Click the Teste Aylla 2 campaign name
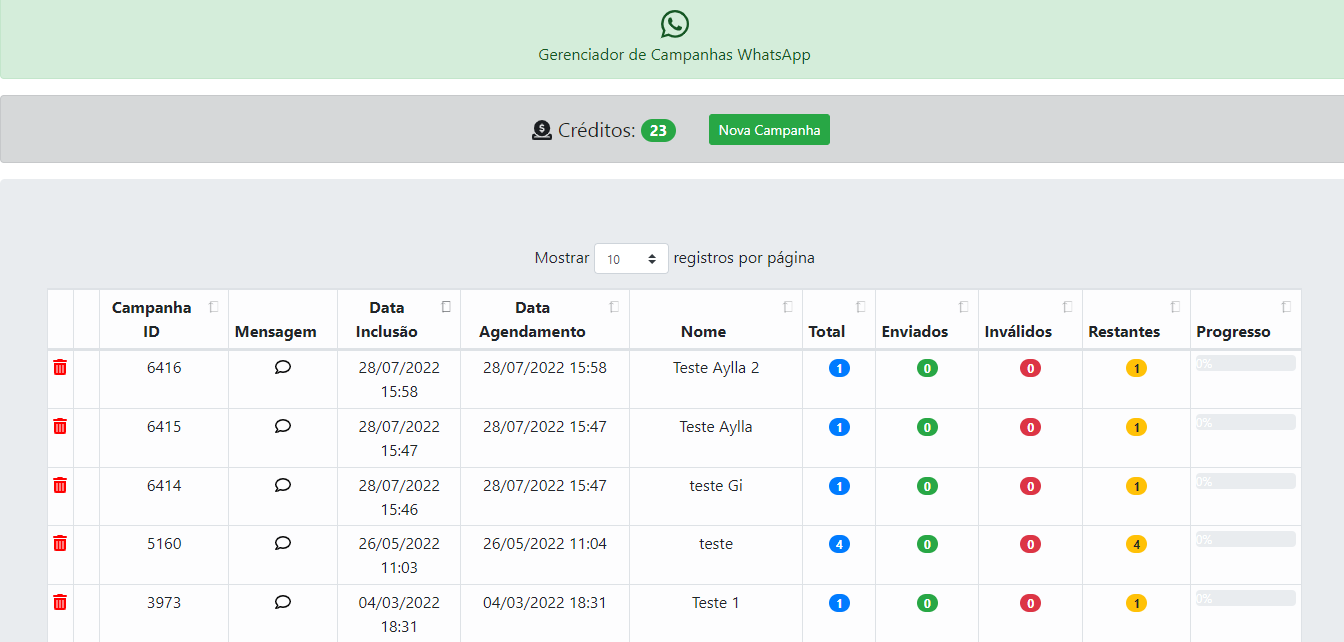Screen dimensions: 1344x642 (x=716, y=368)
